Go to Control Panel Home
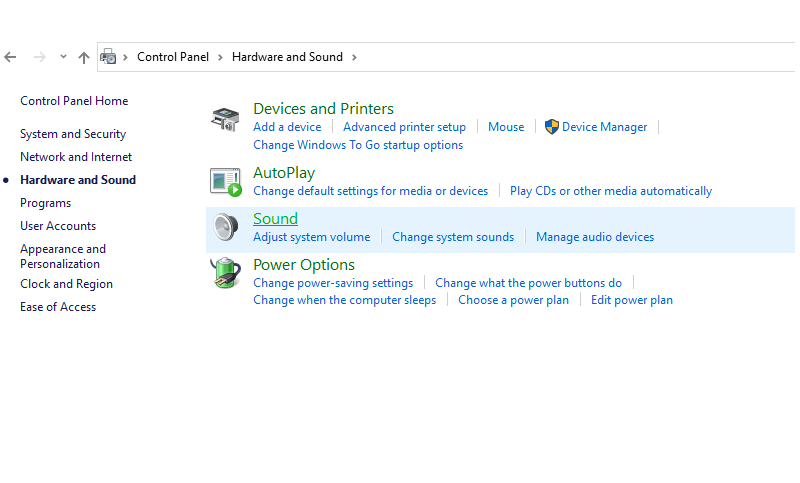The height and width of the screenshot is (483, 800). click(74, 101)
